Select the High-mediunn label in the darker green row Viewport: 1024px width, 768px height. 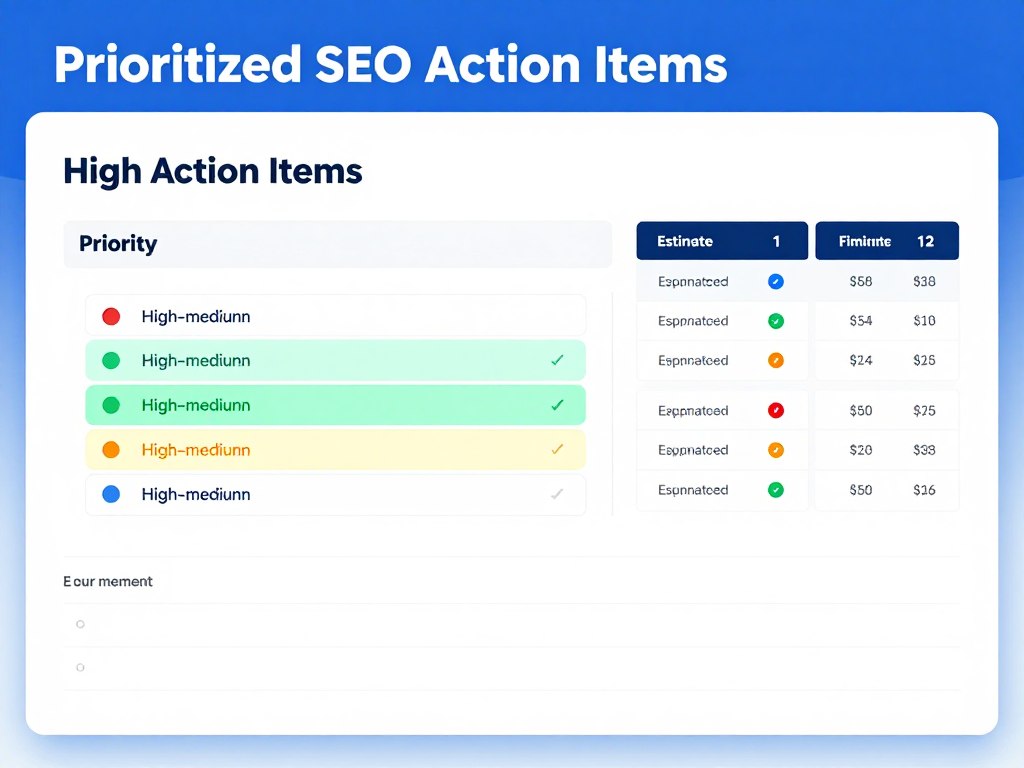point(196,405)
